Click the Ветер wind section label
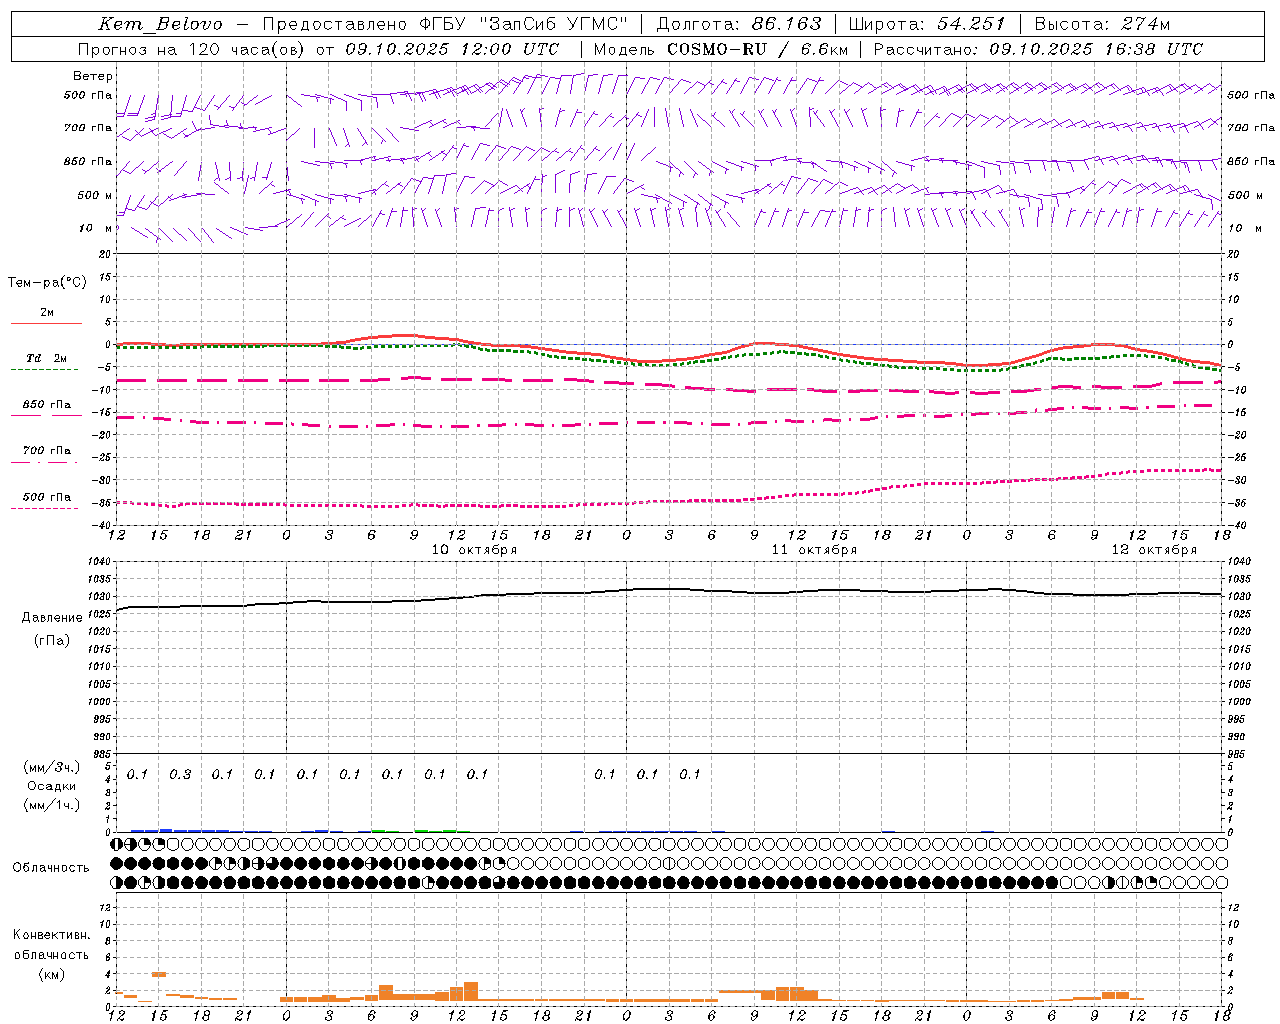1280x1024 pixels. [93, 76]
